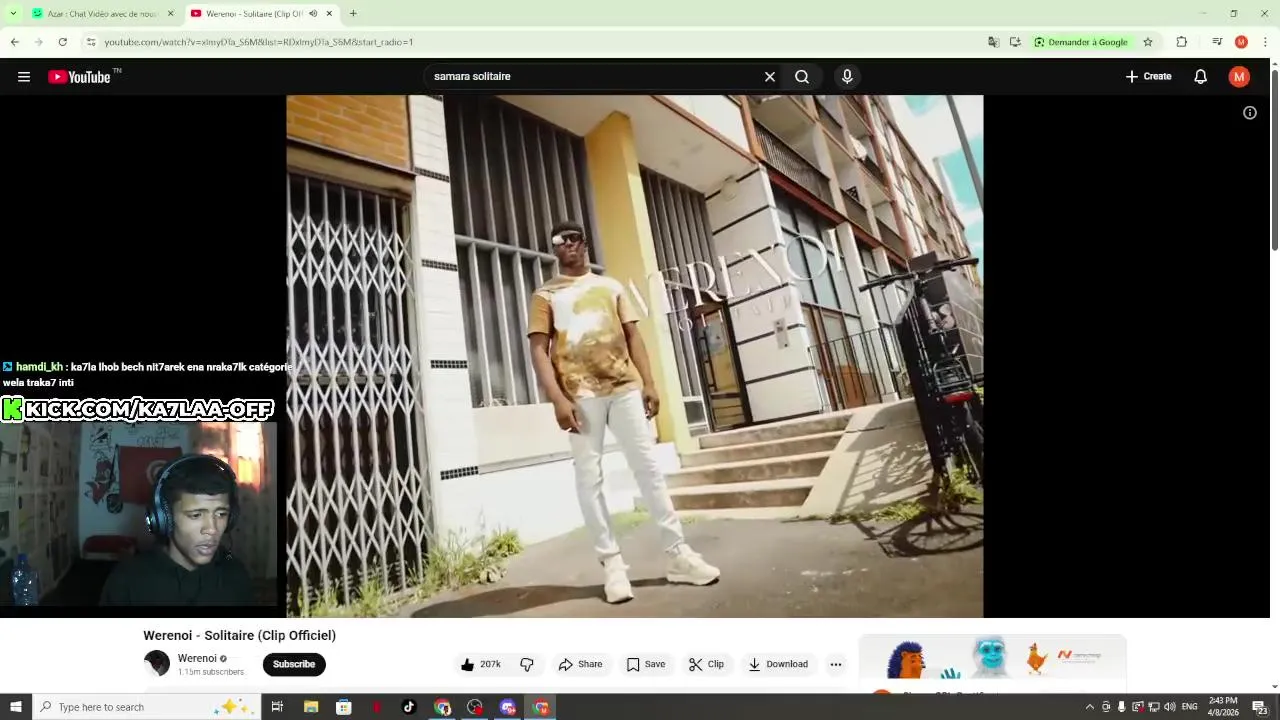
Task: Click the Werenoi video player
Action: point(635,356)
